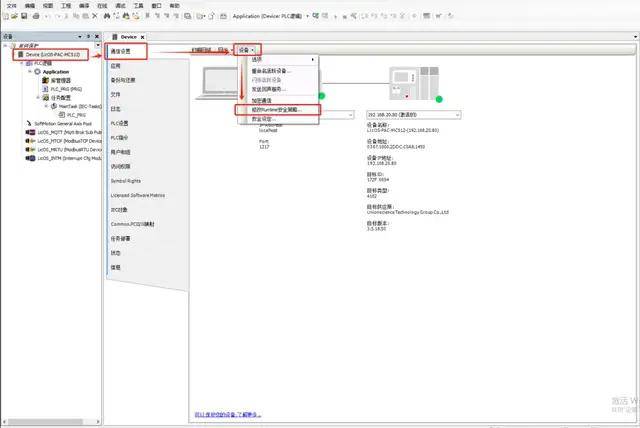Click the green status dot beside the PLC
Image resolution: width=640 pixels, height=428 pixels.
click(x=438, y=98)
